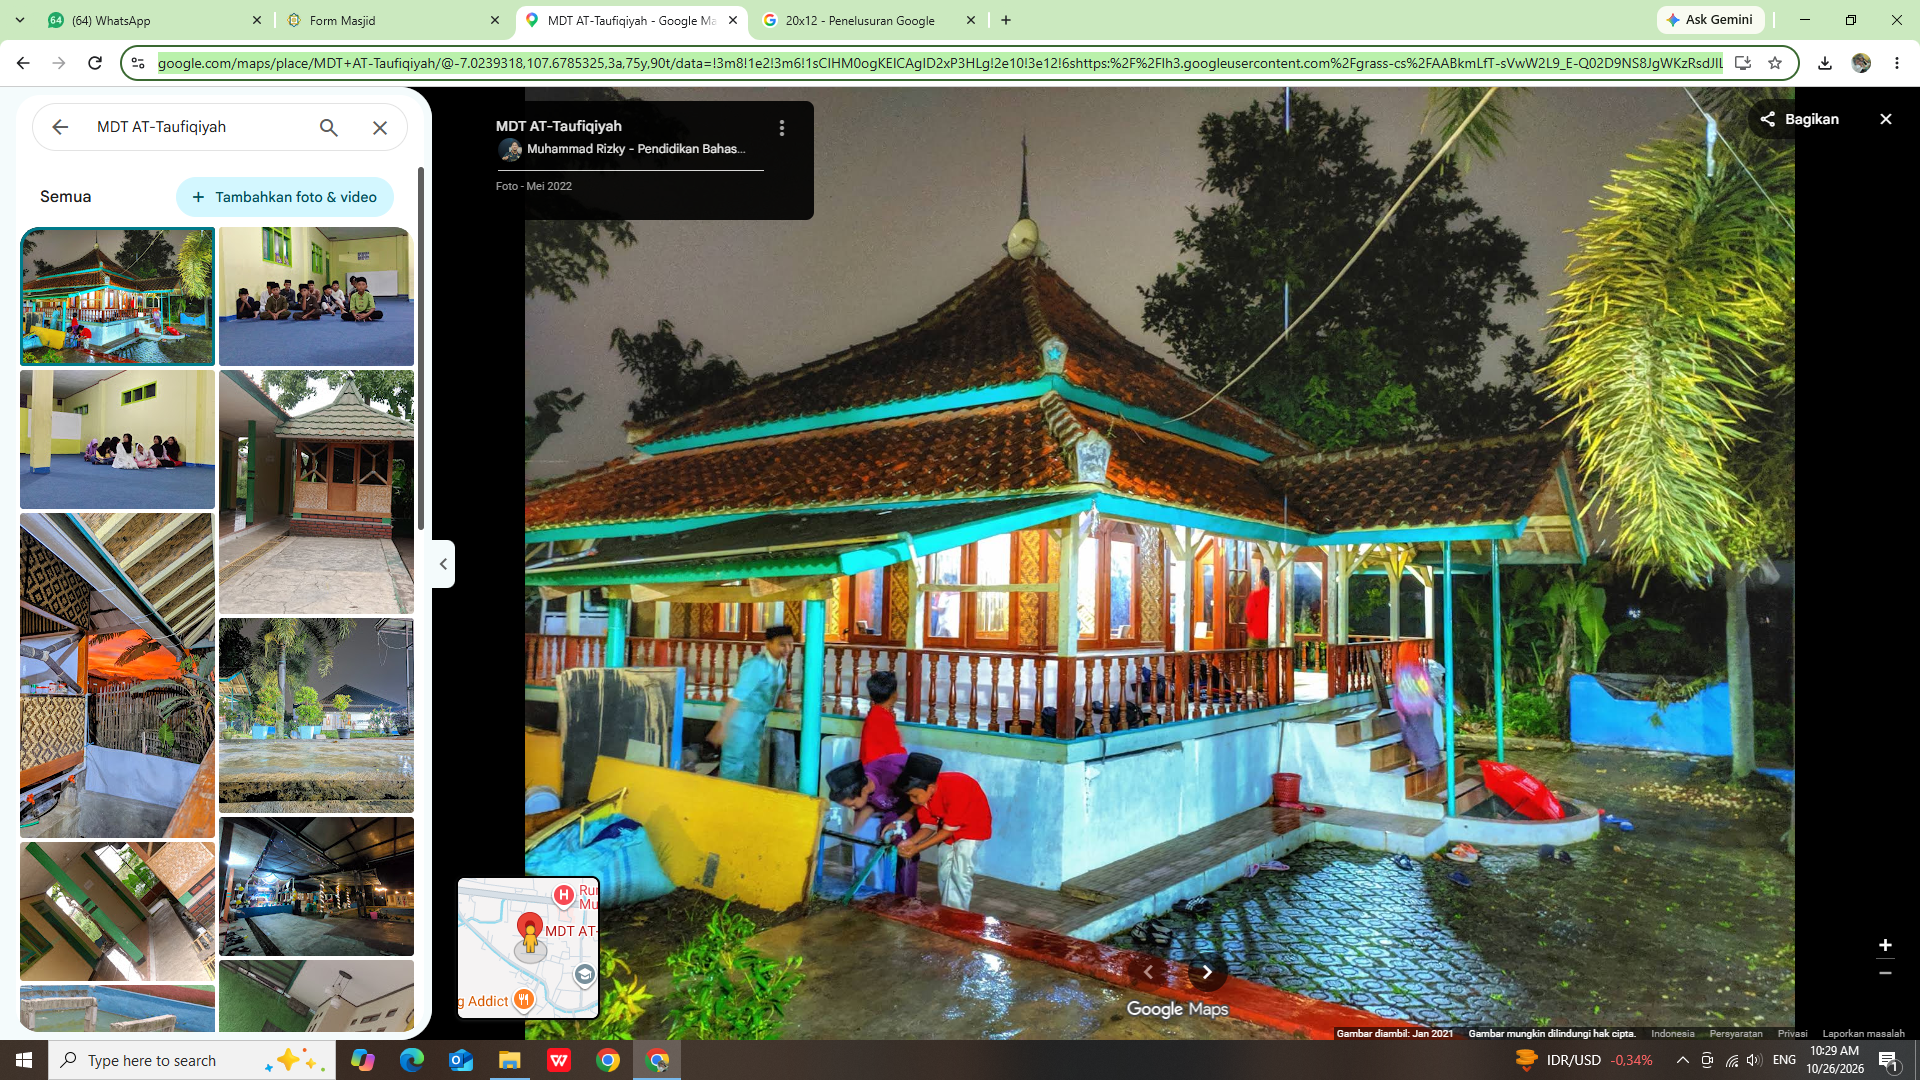Open thumbnail of palm trees at night
This screenshot has width=1920, height=1080.
tap(316, 715)
